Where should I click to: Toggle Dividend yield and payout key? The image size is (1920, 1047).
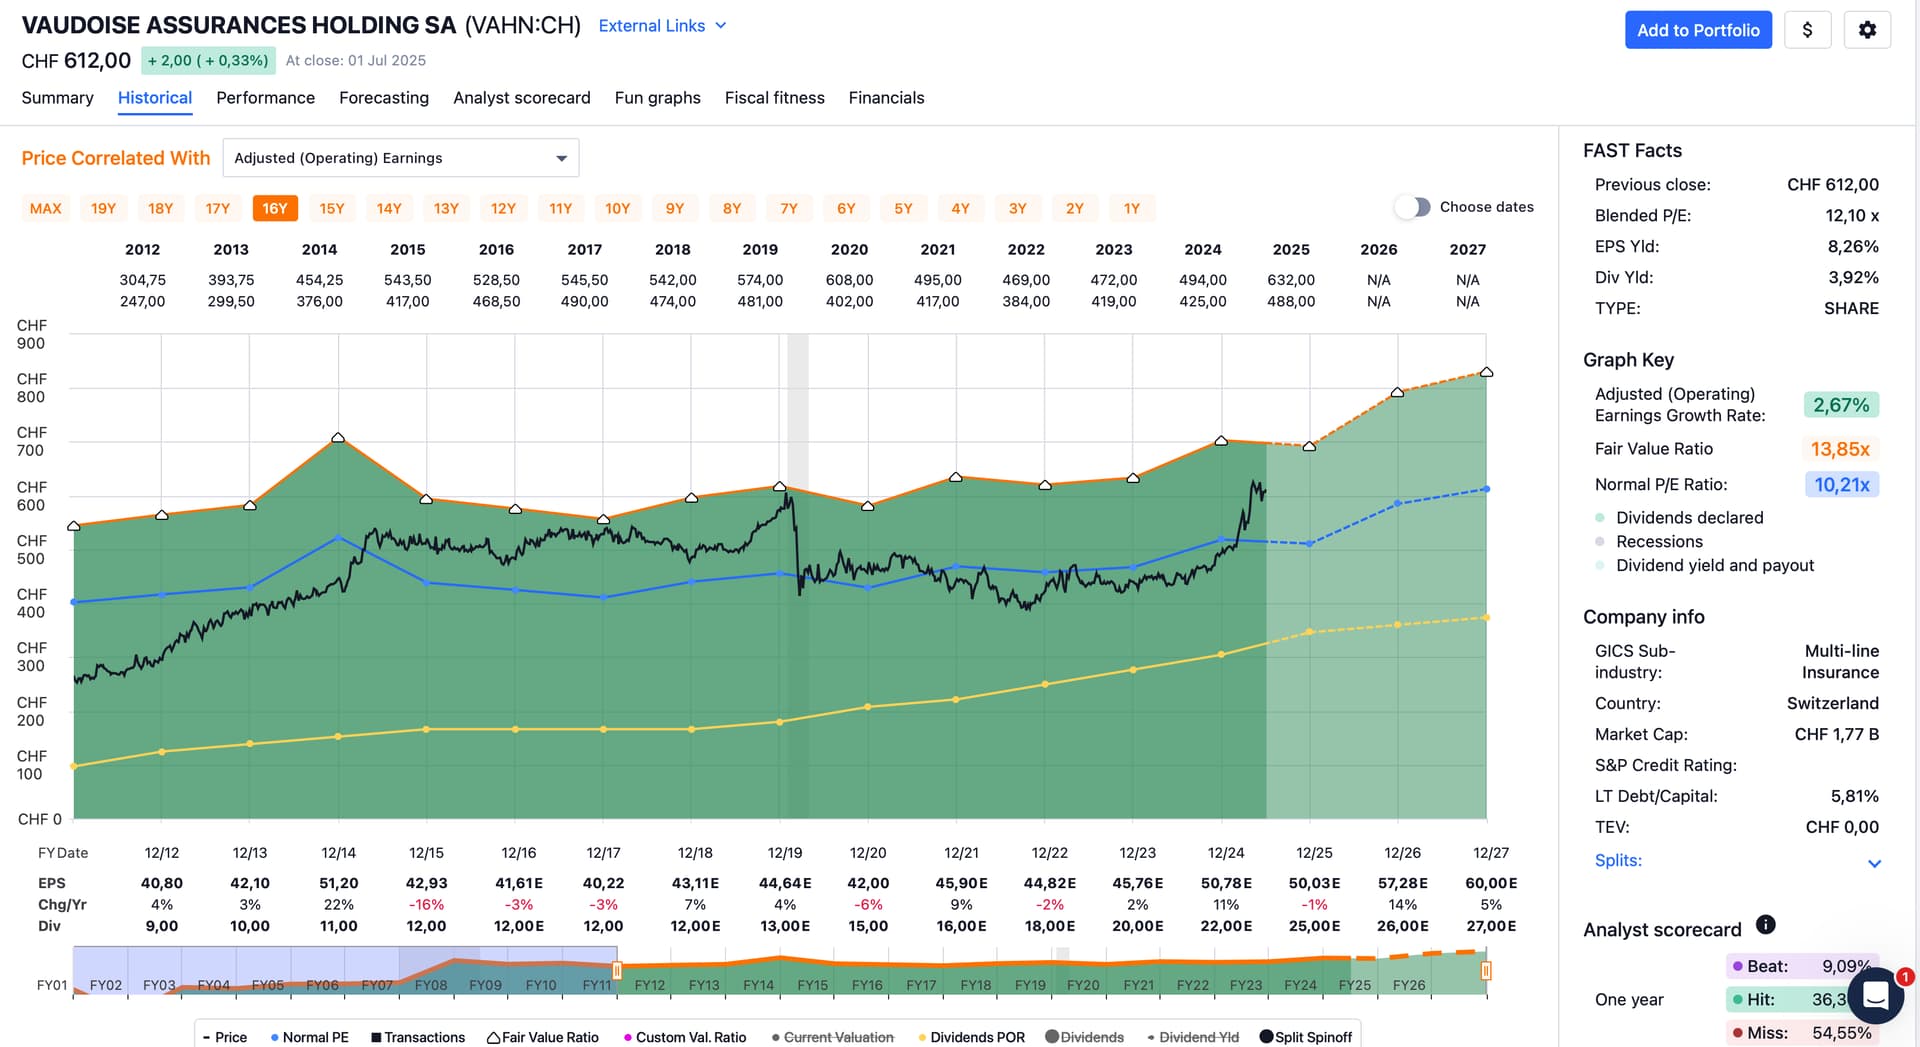1704,566
